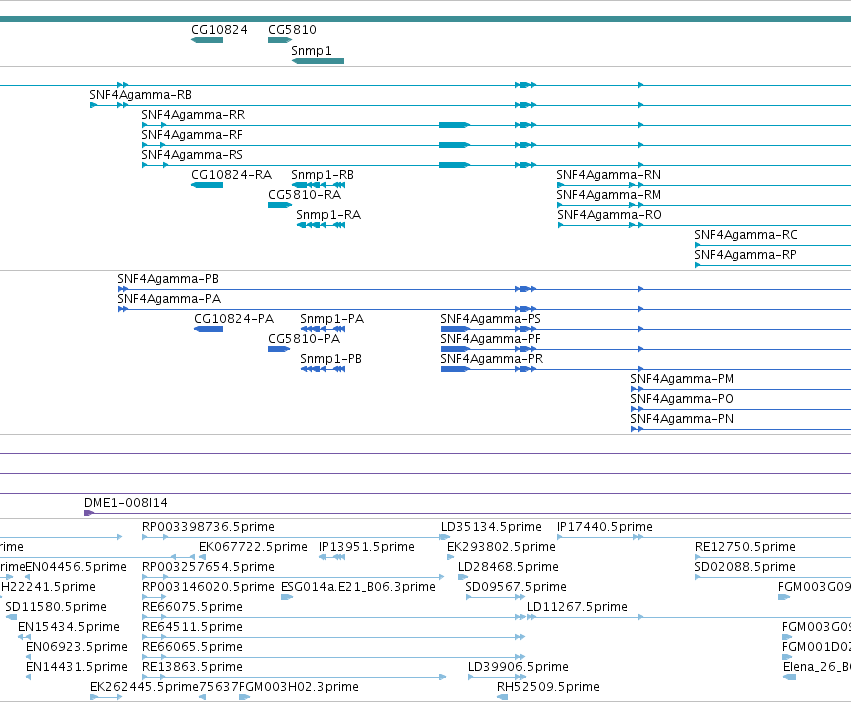Select the Snmp1 gene feature bar
851x702 pixels.
(x=318, y=61)
